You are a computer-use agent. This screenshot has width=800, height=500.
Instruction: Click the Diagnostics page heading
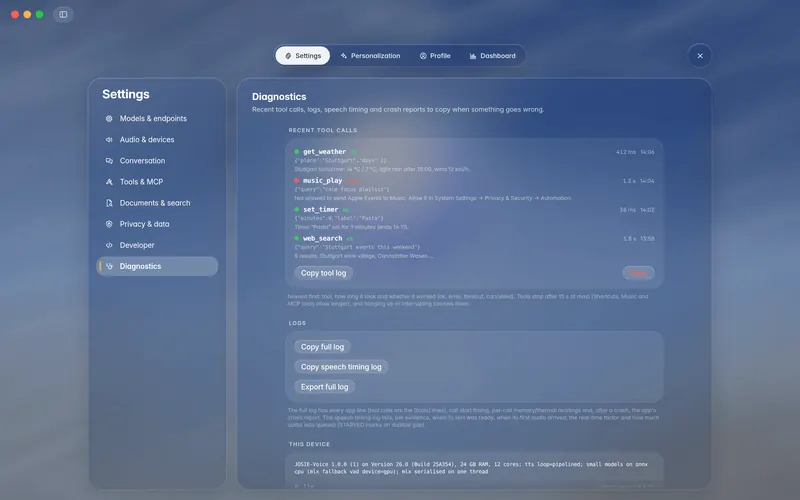(279, 96)
